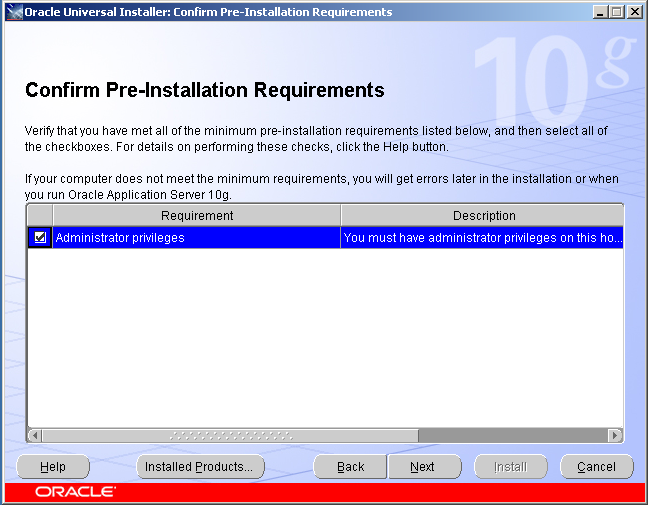
Task: Cancel the installation
Action: click(x=596, y=467)
